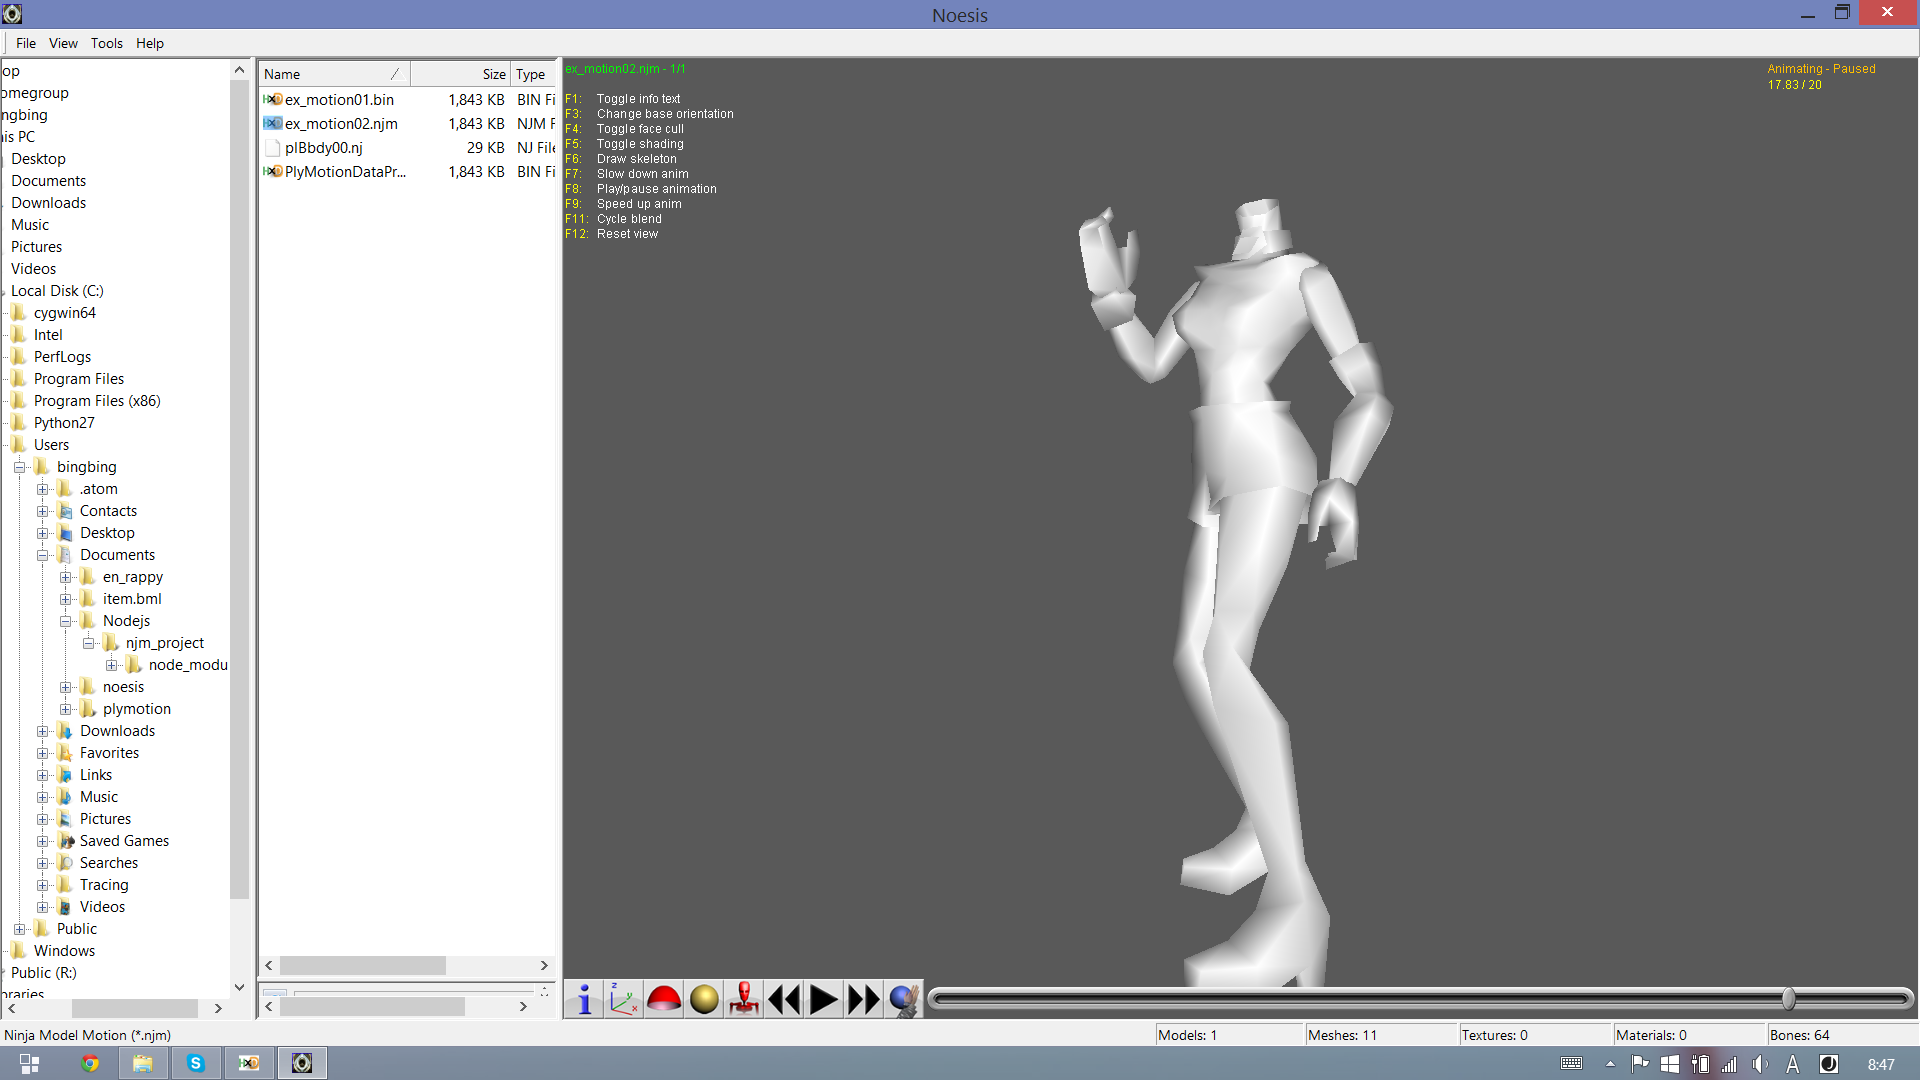The image size is (1920, 1080).
Task: Open Chrome from the taskbar
Action: pos(90,1064)
